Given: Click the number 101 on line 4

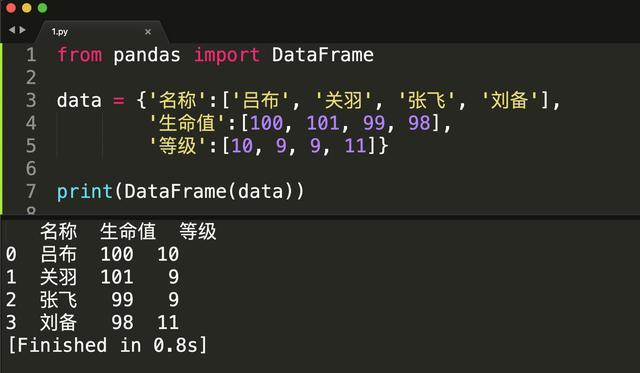Looking at the screenshot, I should click(x=323, y=123).
